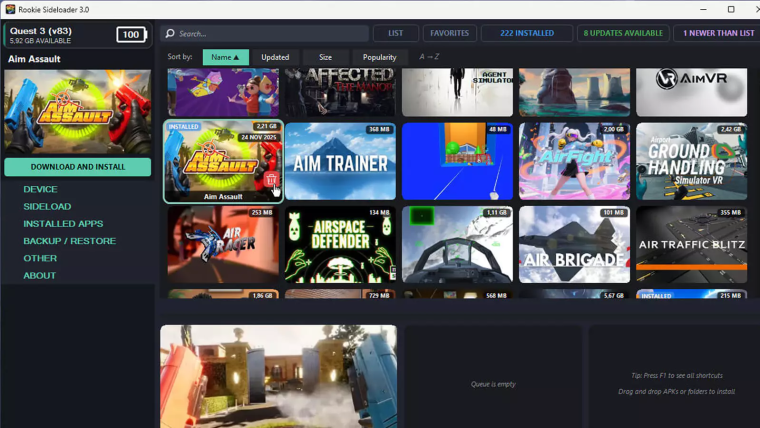Click the search games input field

pos(270,33)
